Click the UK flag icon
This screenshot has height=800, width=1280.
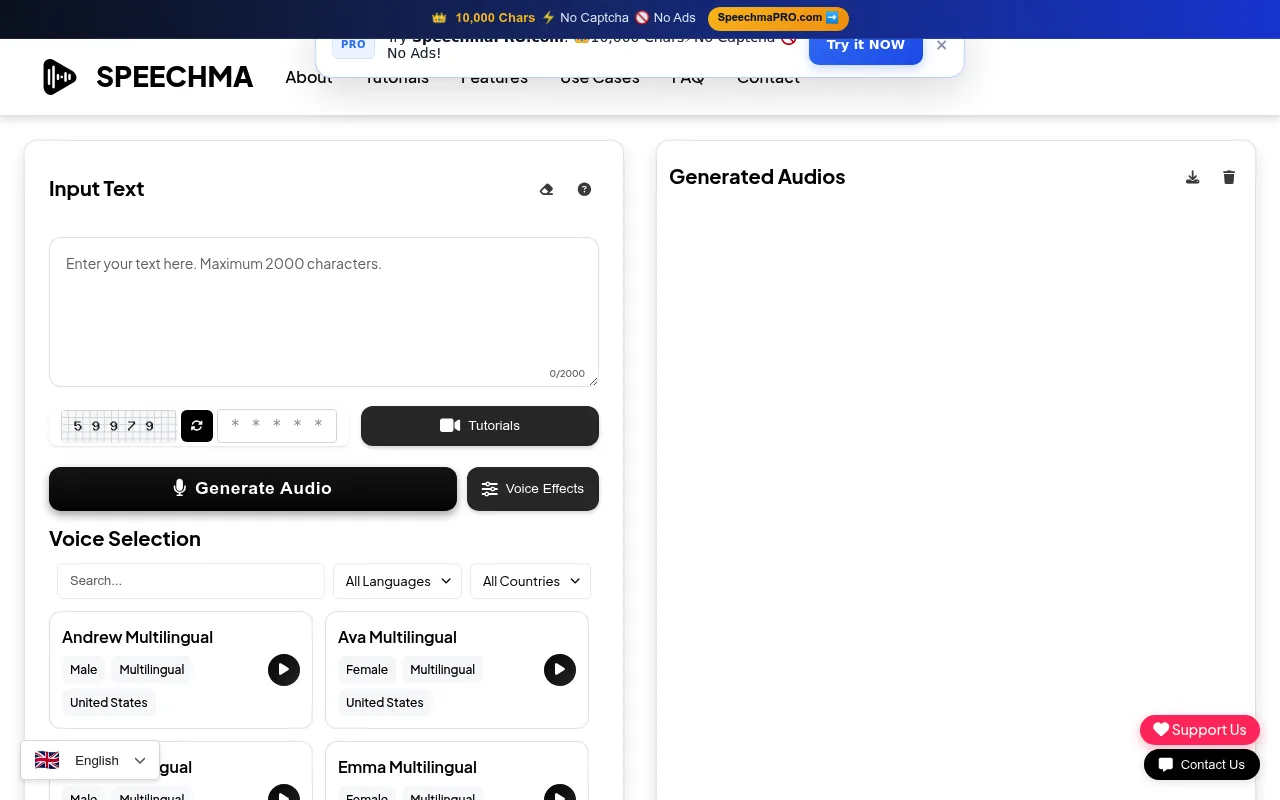(x=47, y=760)
